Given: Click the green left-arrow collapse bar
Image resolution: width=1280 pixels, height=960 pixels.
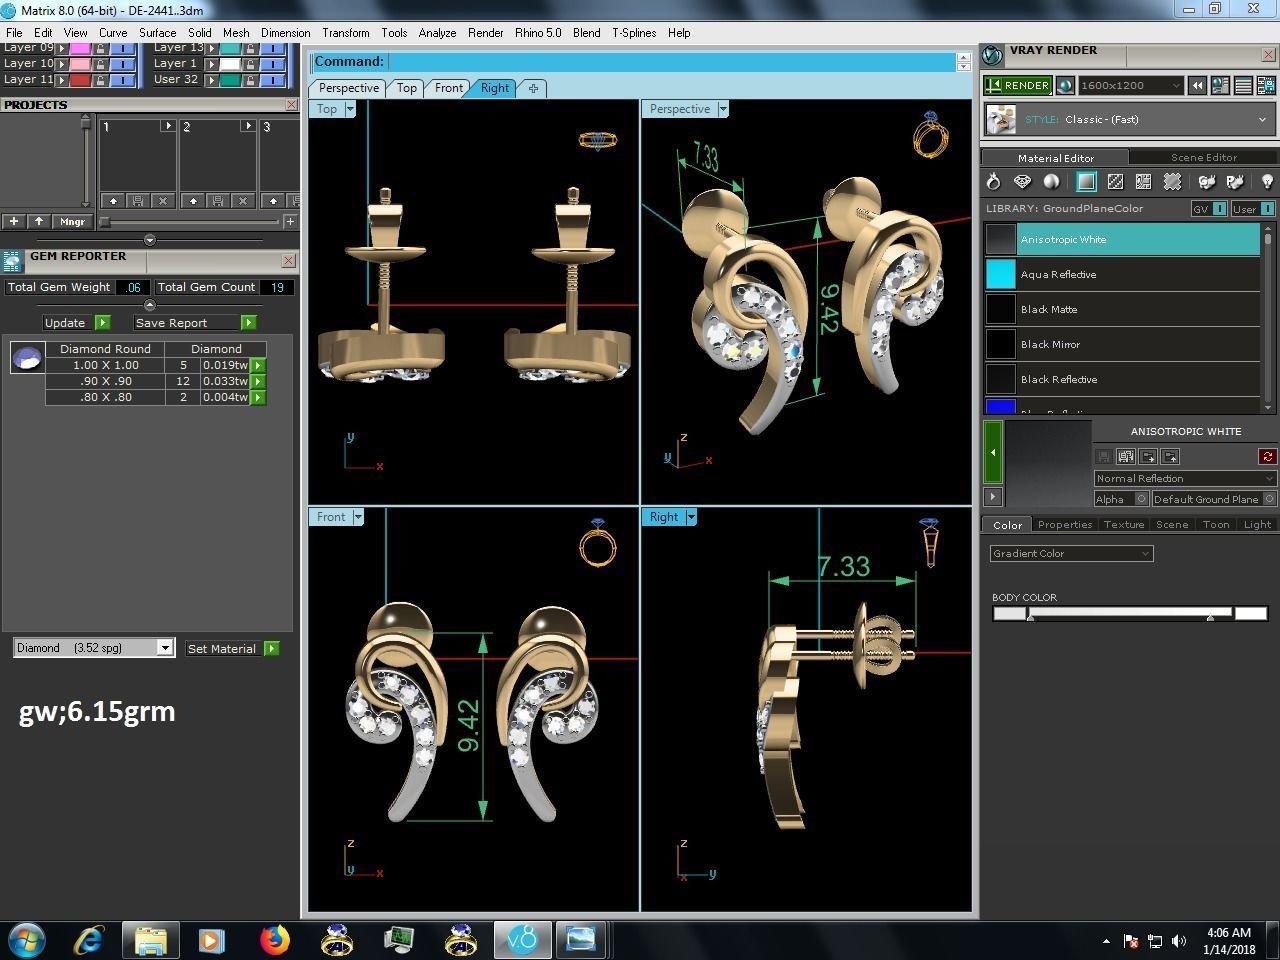Looking at the screenshot, I should tap(993, 452).
